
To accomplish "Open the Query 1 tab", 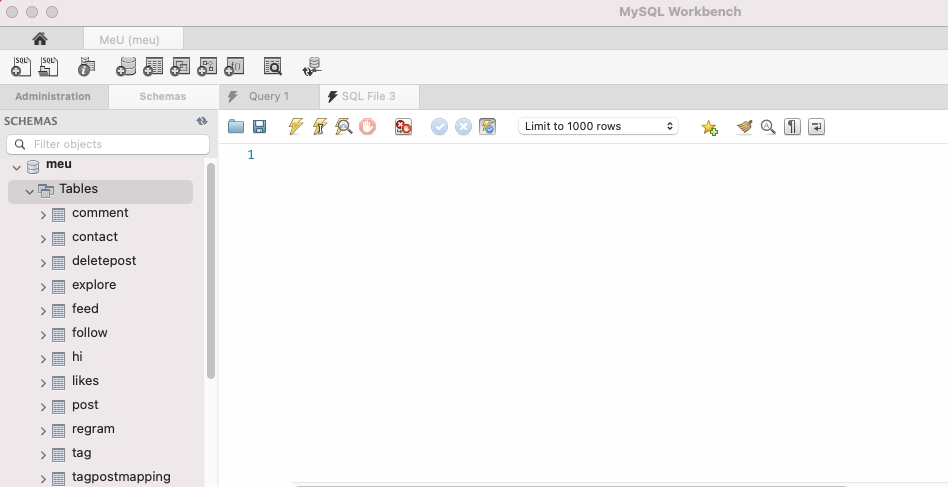I will 269,97.
